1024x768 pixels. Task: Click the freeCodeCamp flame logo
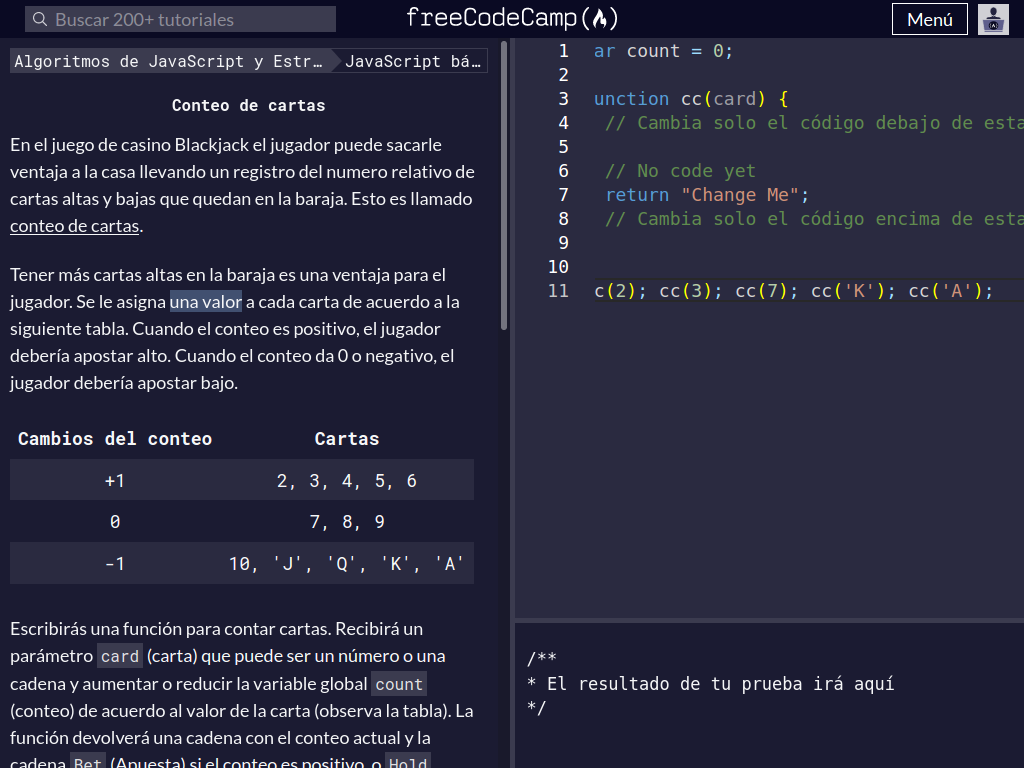(600, 17)
